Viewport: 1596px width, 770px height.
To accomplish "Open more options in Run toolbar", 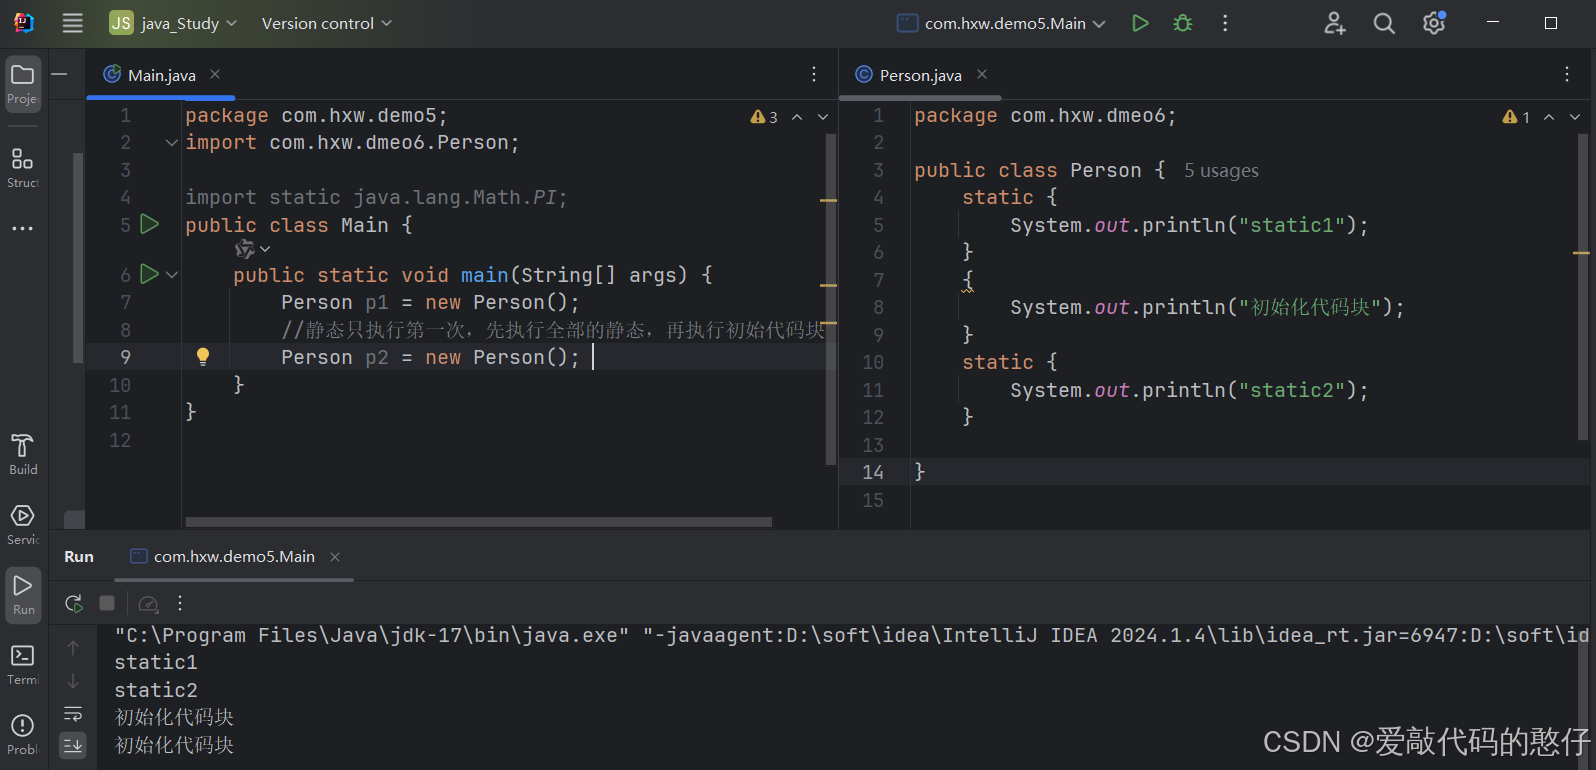I will coord(180,603).
